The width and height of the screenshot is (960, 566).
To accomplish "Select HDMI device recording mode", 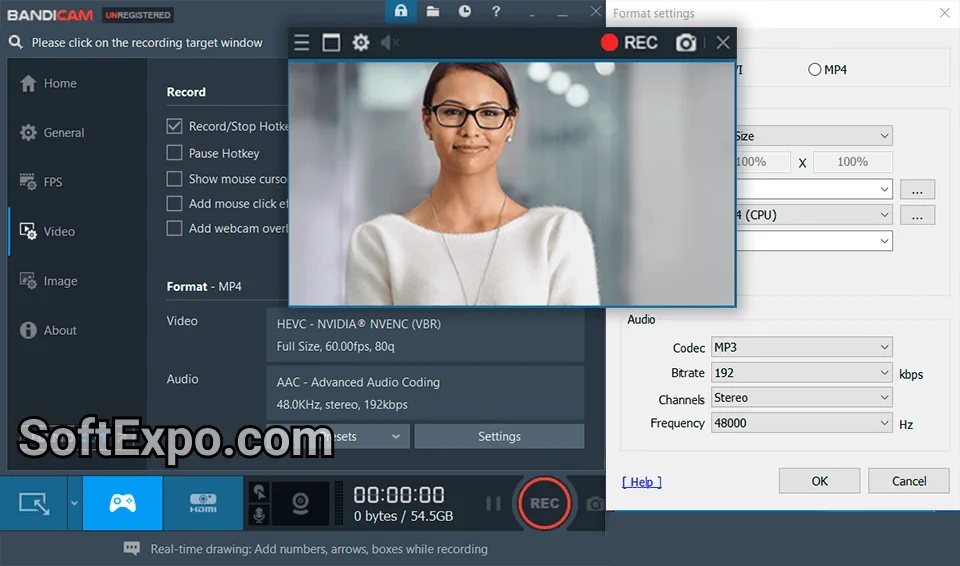I will click(x=203, y=503).
